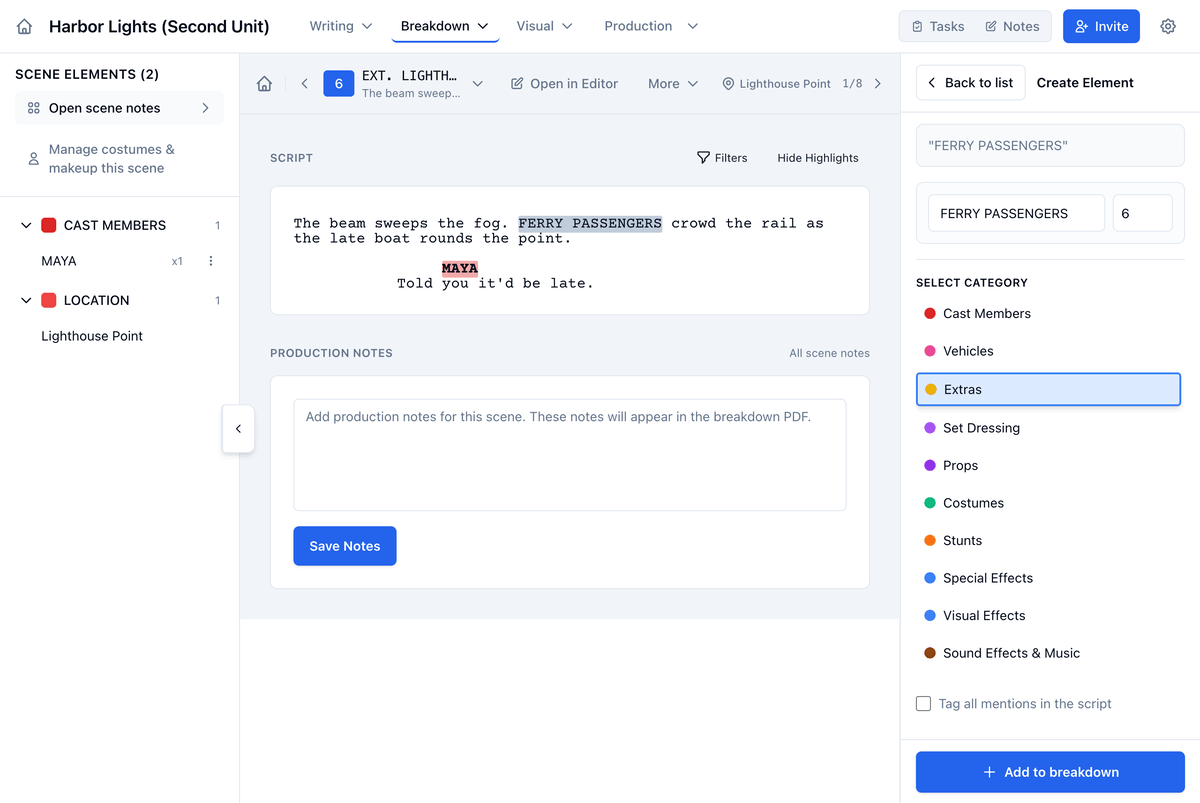Collapse the left sidebar panel
The height and width of the screenshot is (803, 1200).
[x=238, y=429]
